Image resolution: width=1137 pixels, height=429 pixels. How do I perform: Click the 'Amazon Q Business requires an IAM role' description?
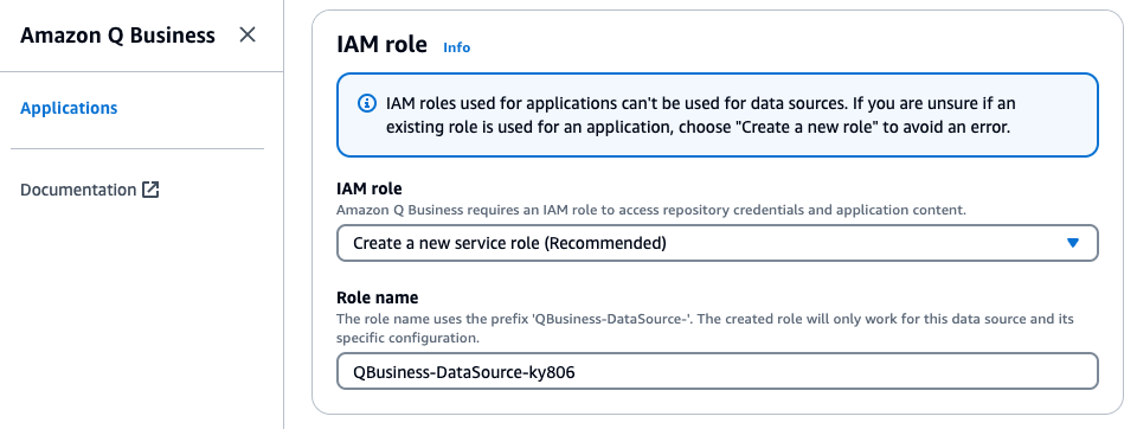point(651,210)
